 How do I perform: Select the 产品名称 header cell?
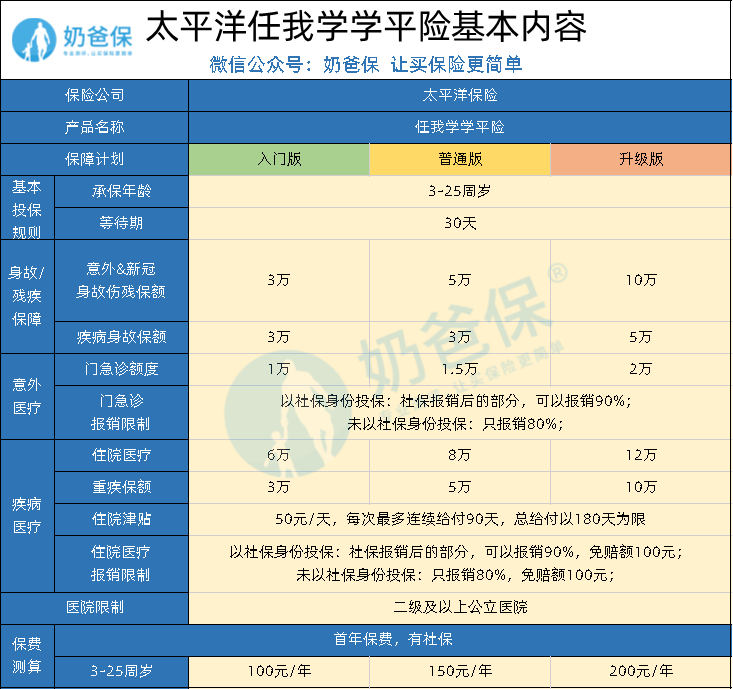pyautogui.click(x=94, y=127)
